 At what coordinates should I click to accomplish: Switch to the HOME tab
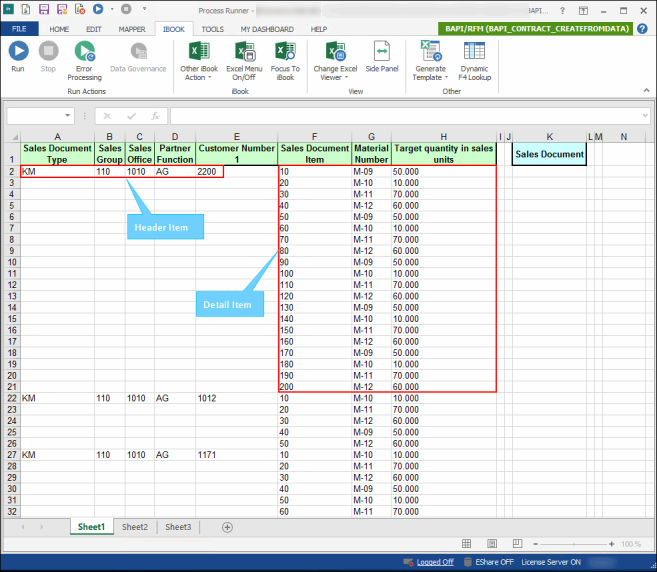coord(59,29)
